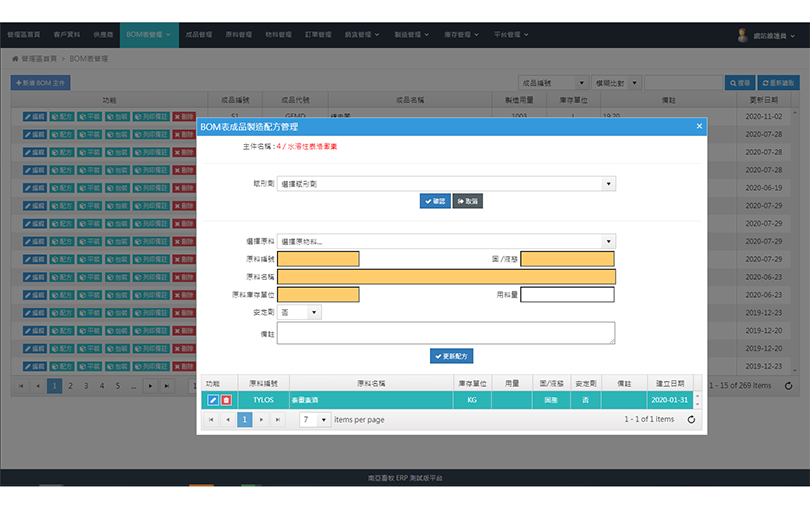Click the 管理區首頁 breadcrumb link
Screen dimensions: 810x510
[39, 59]
